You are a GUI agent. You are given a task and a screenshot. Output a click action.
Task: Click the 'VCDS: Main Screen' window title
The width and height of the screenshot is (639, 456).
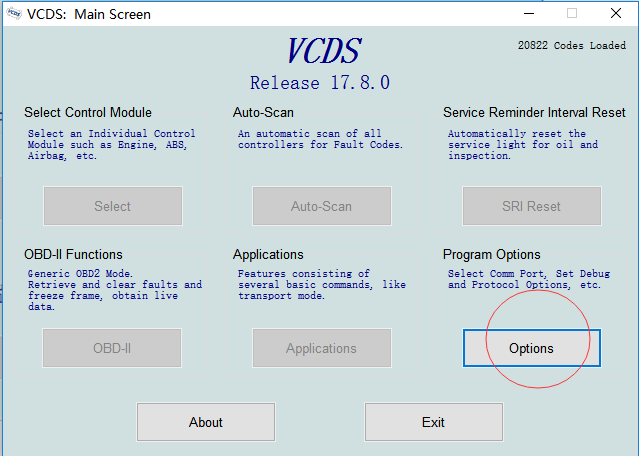(89, 14)
